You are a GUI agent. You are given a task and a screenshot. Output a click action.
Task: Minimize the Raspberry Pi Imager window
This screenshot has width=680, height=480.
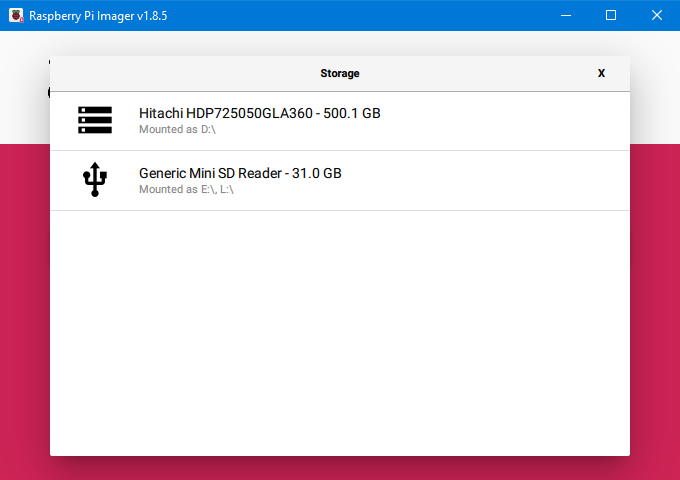point(566,15)
